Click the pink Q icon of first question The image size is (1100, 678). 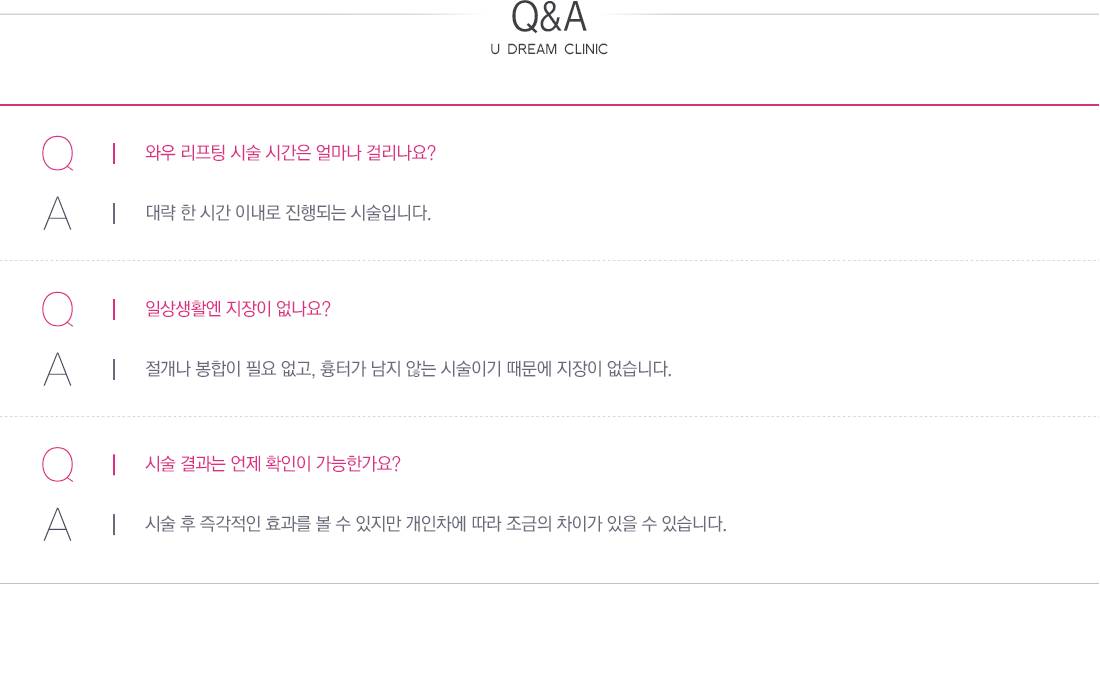pos(58,154)
